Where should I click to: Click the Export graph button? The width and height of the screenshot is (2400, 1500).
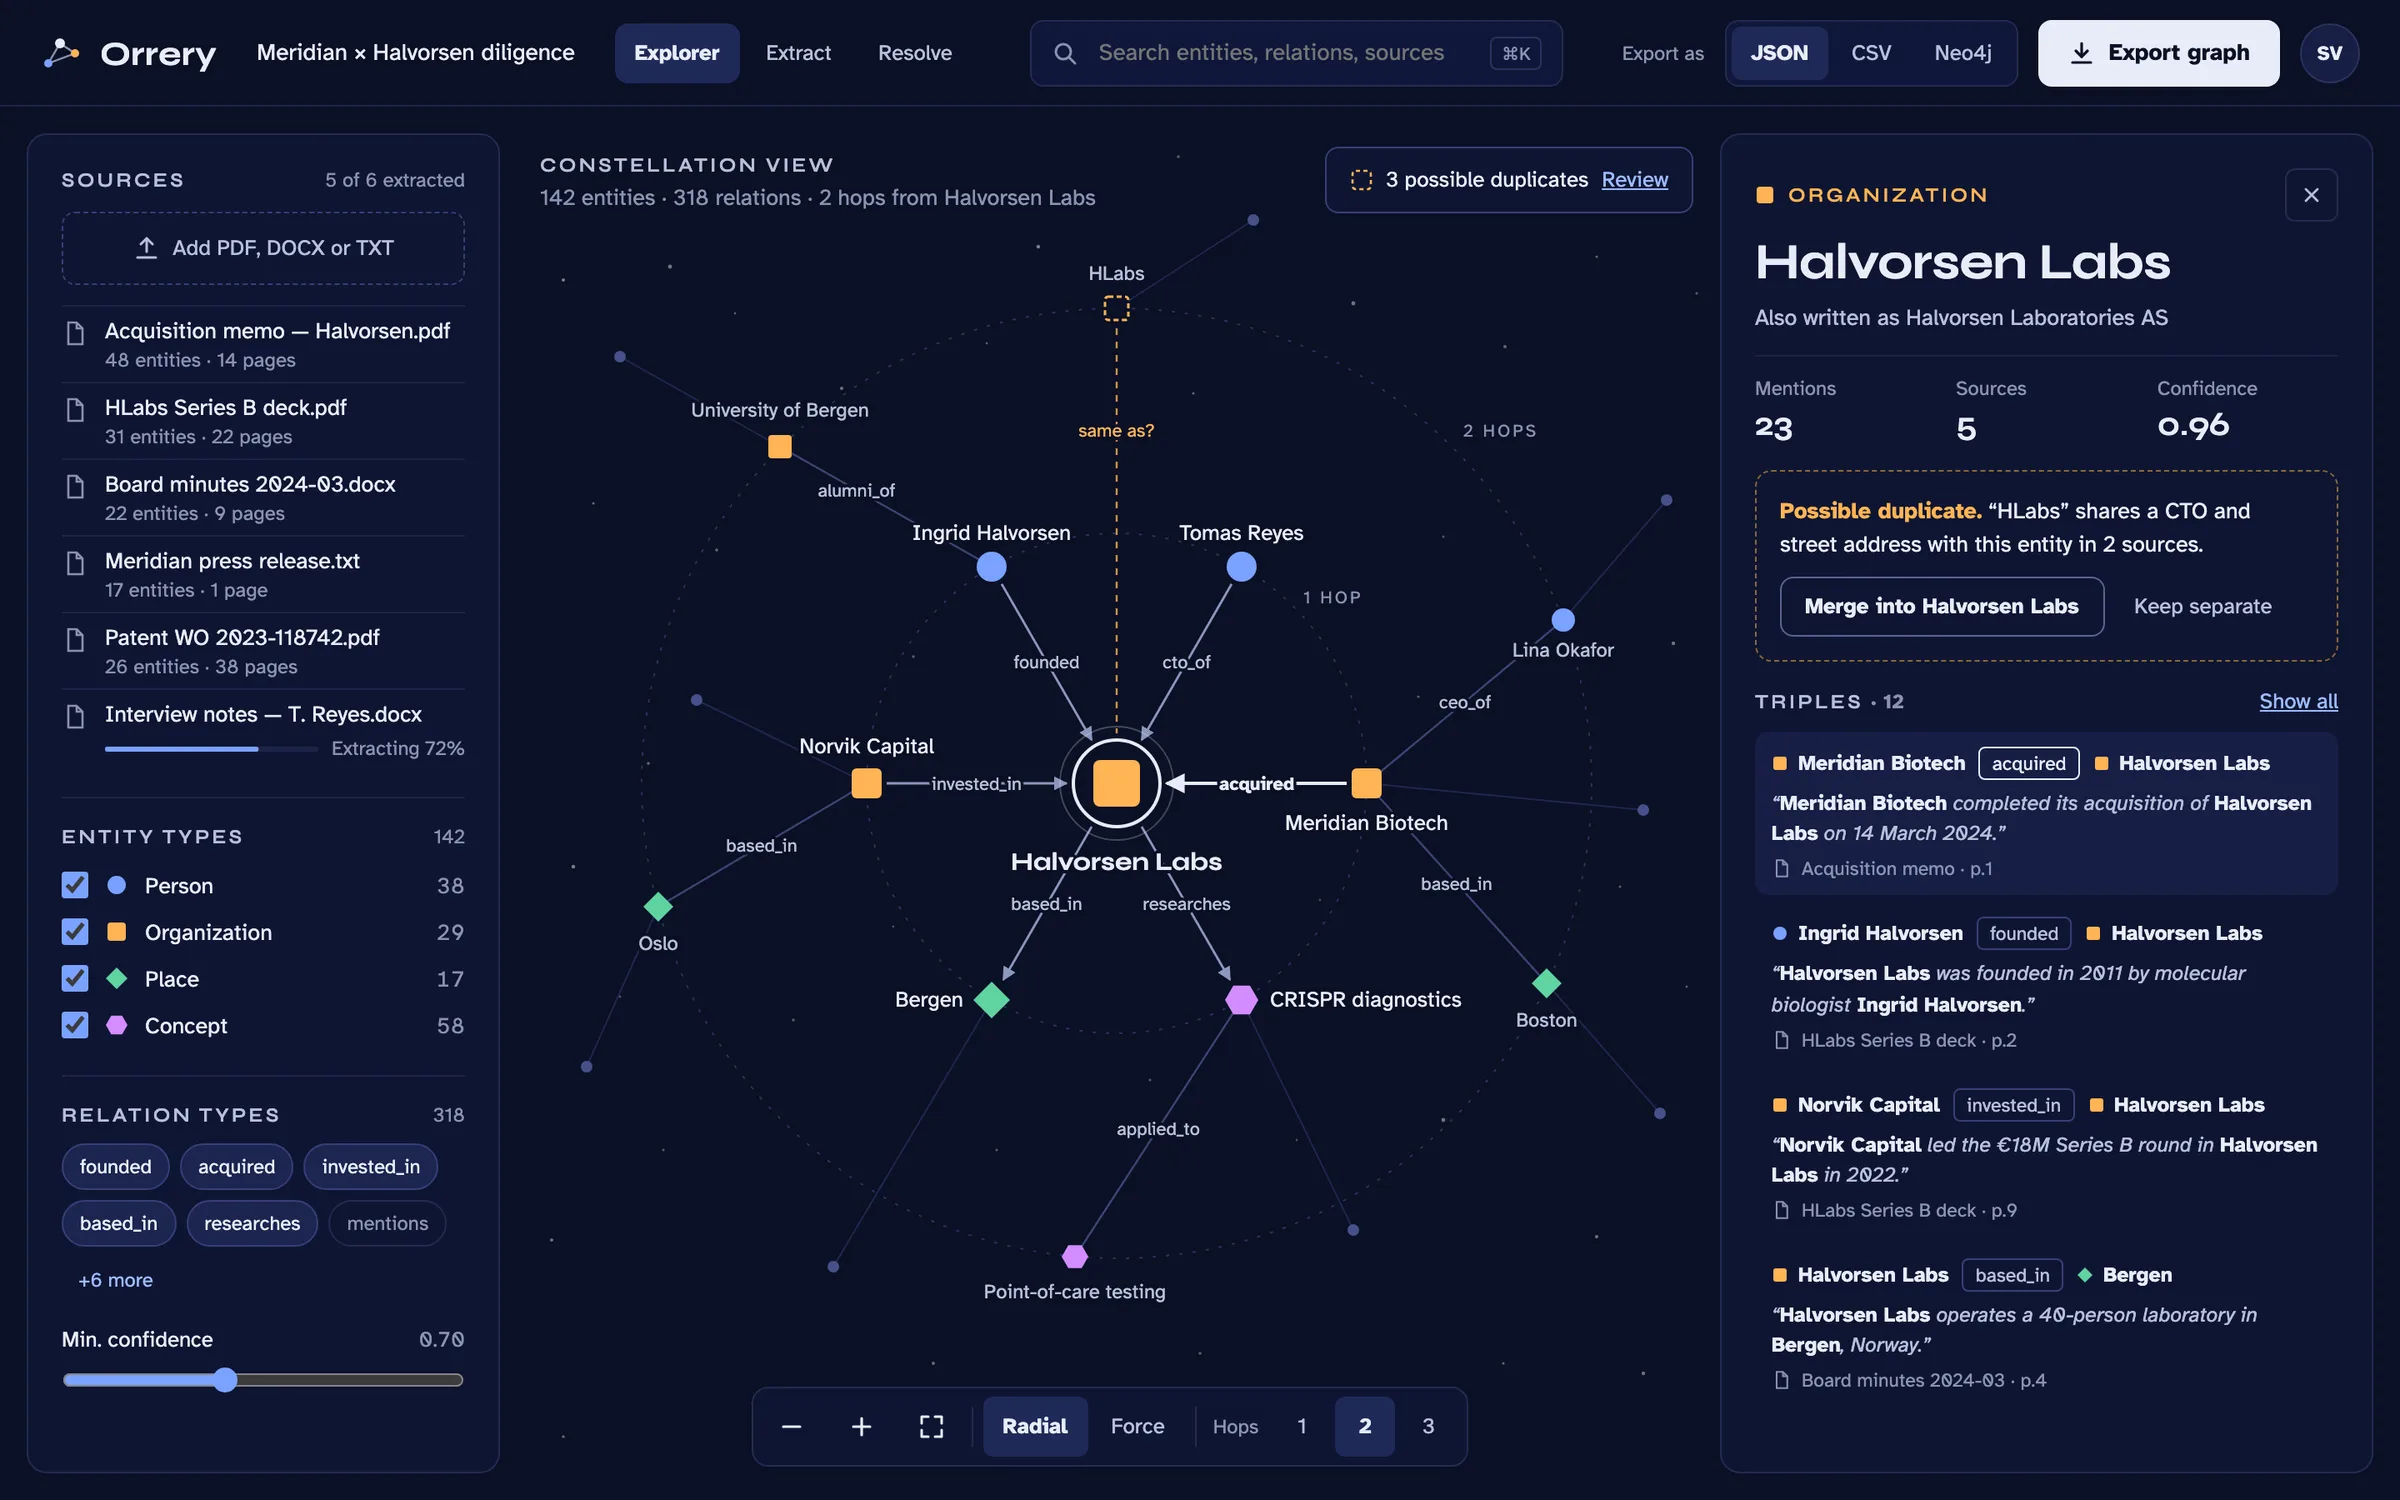2159,53
